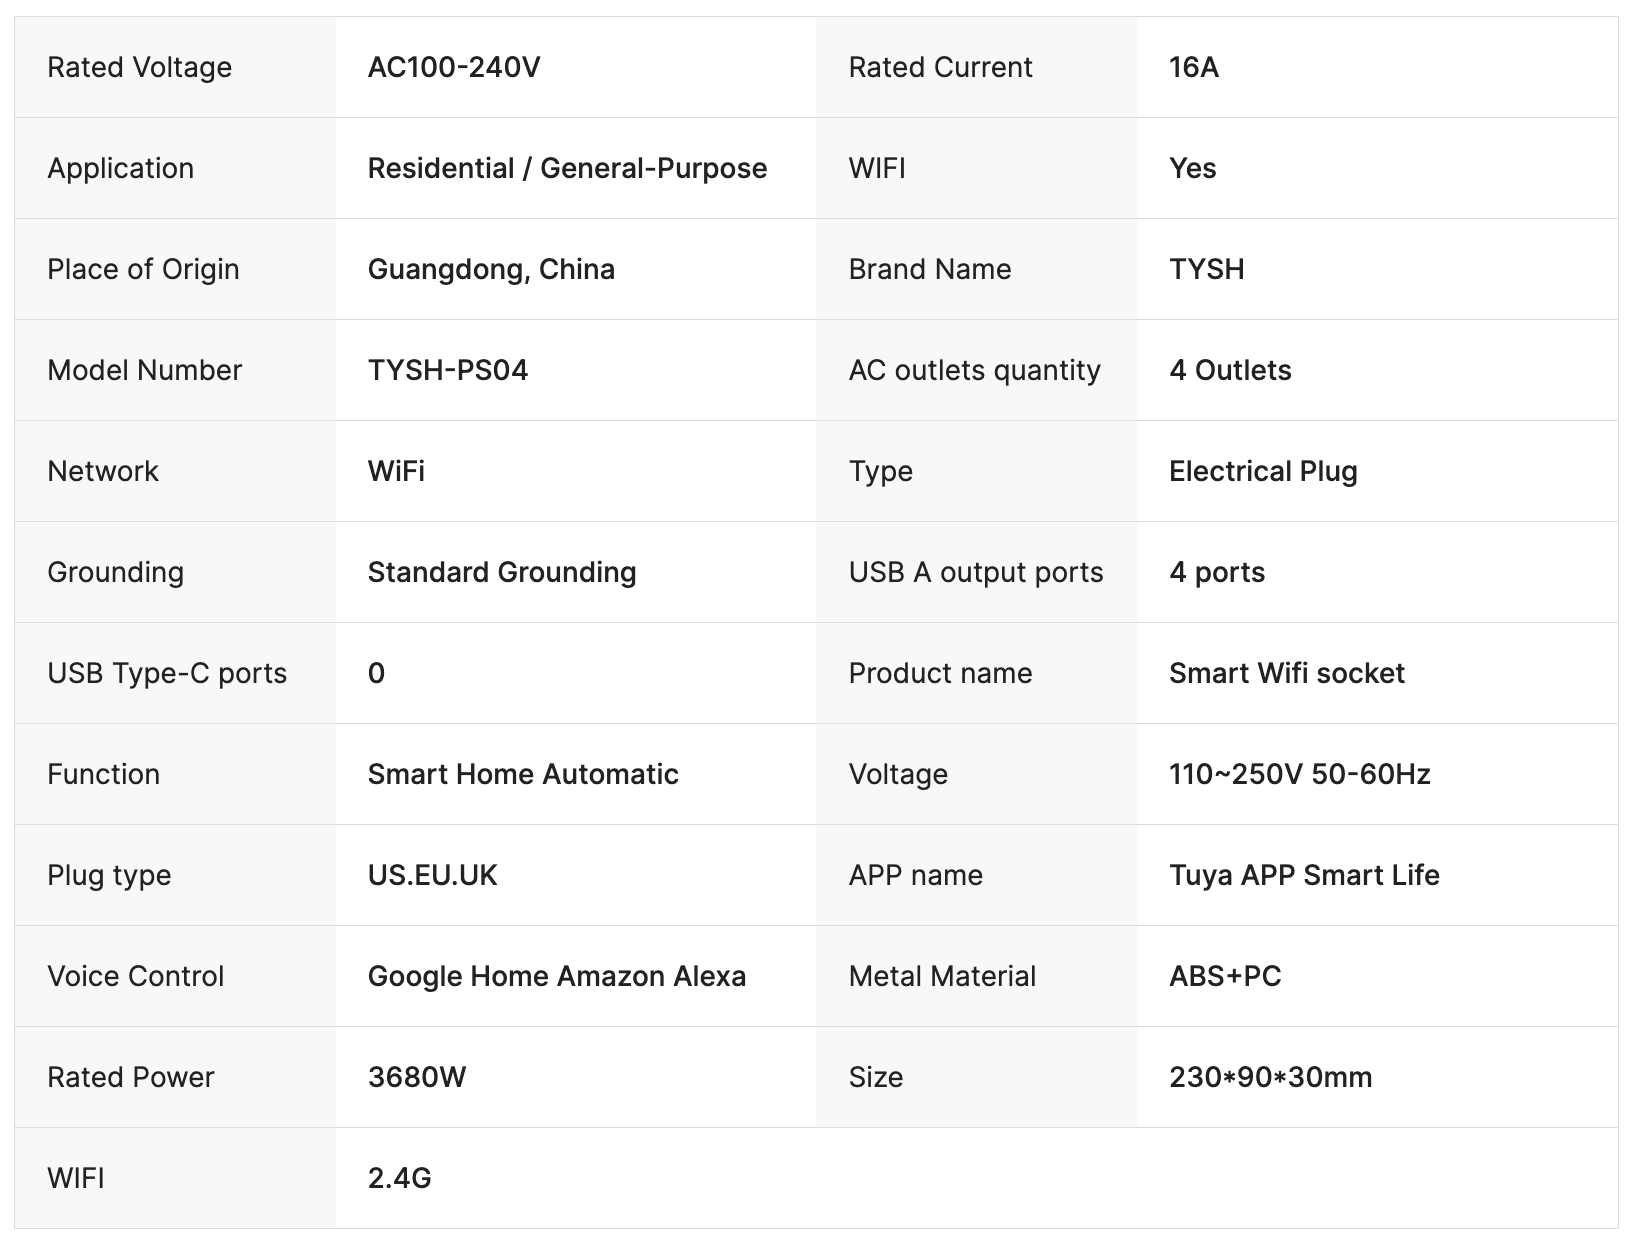Click the TYSH brand name value
The height and width of the screenshot is (1246, 1634).
[1207, 269]
